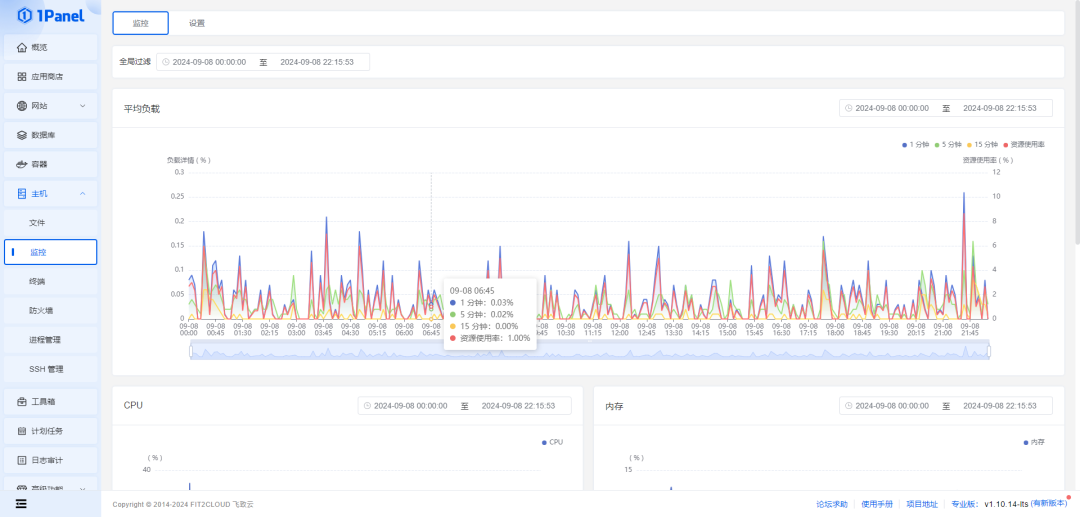Click the 计划任务 scheduled tasks icon
The image size is (1080, 517).
[22, 431]
